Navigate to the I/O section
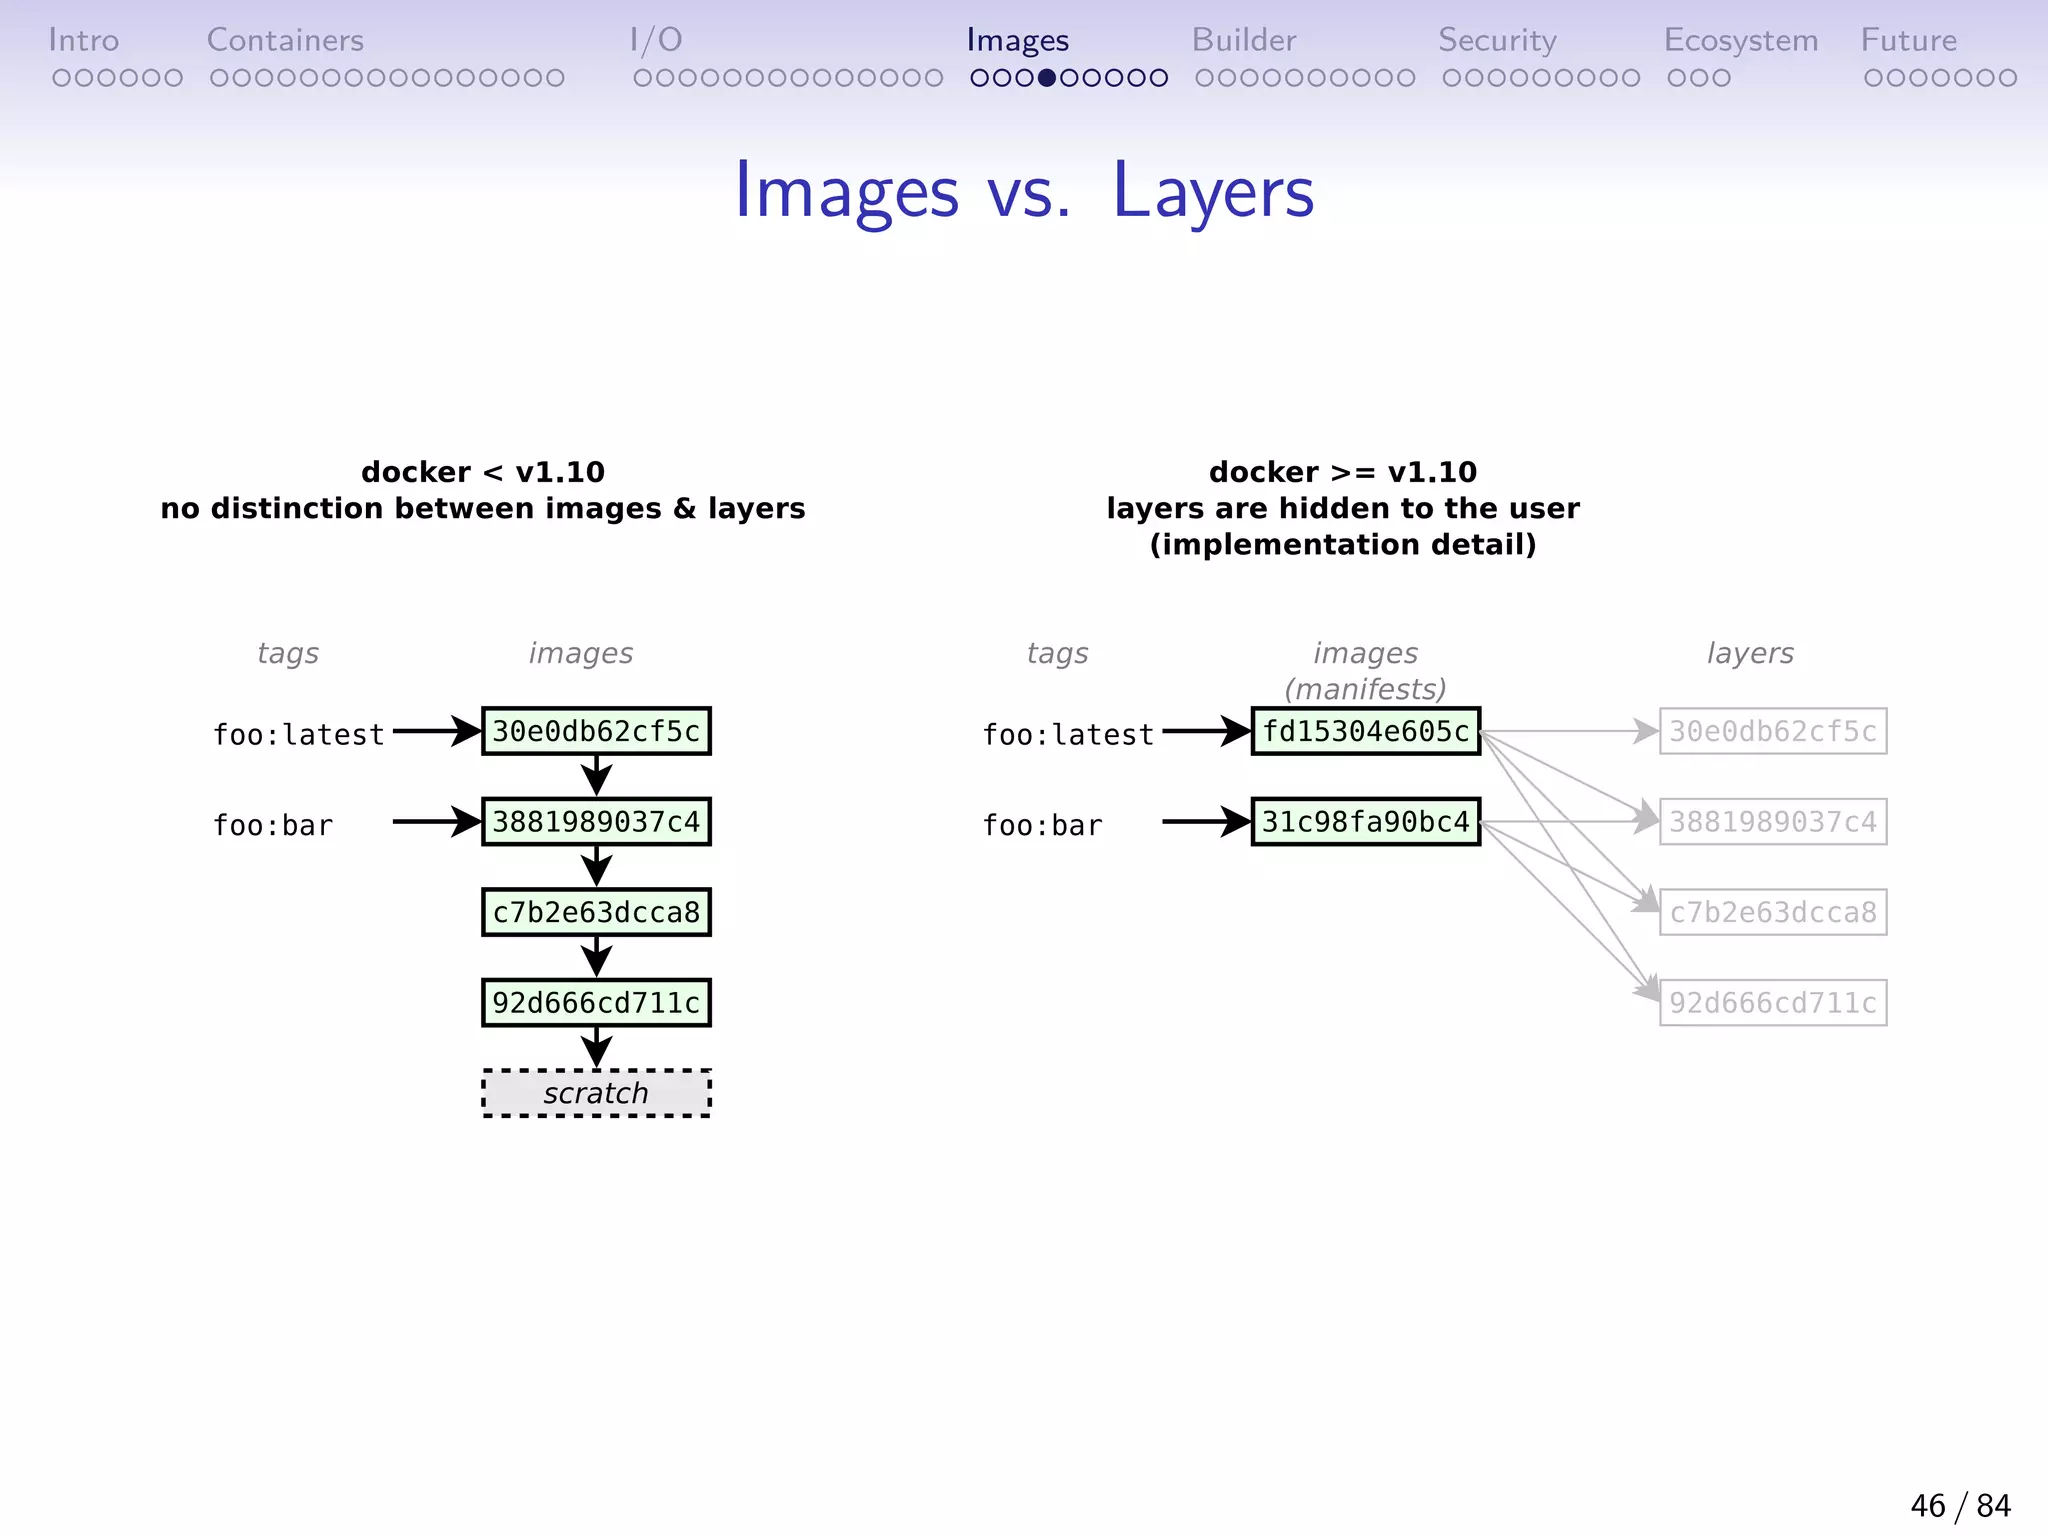Viewport: 2048px width, 1536px height. click(656, 40)
